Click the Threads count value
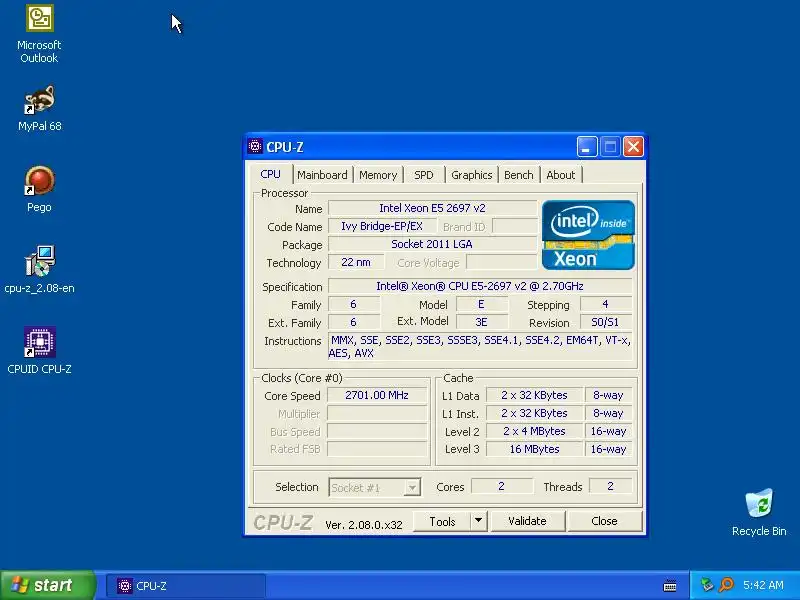 pyautogui.click(x=610, y=486)
